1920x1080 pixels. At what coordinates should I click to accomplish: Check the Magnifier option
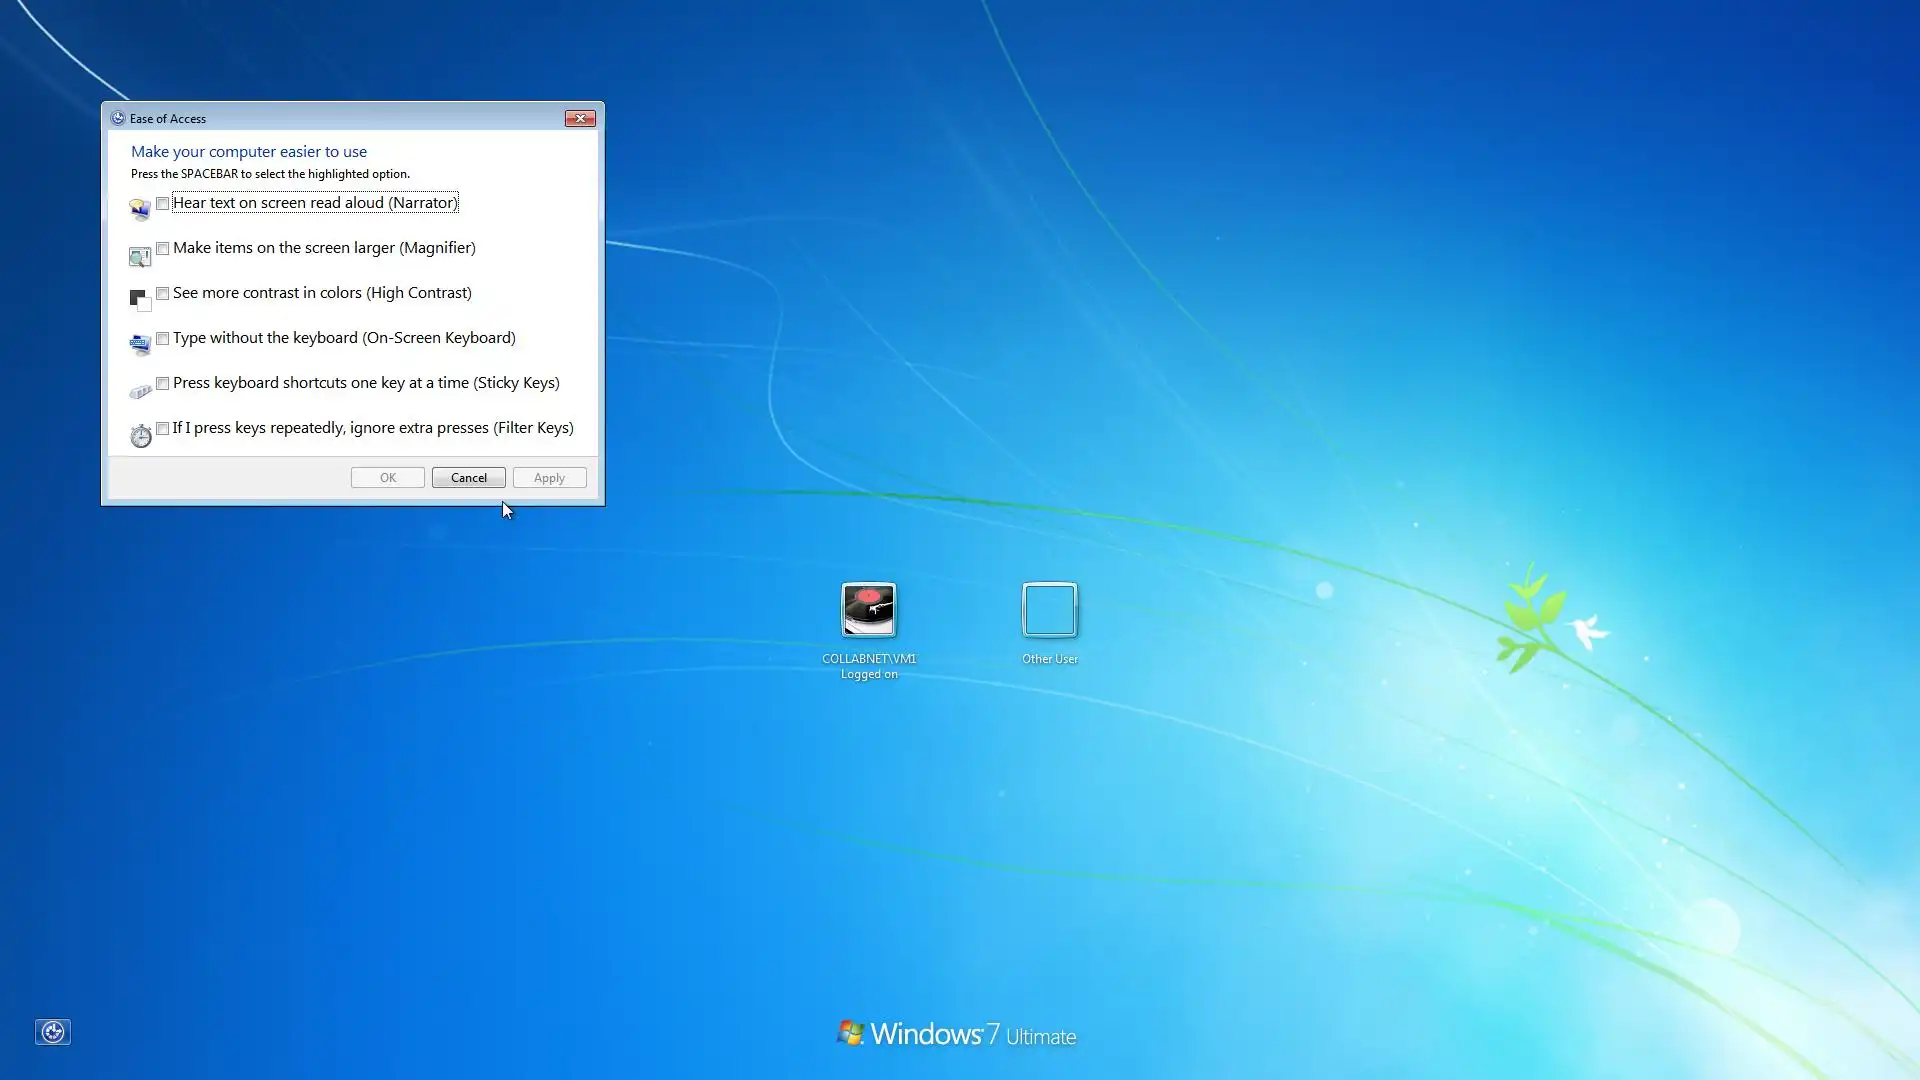click(163, 248)
